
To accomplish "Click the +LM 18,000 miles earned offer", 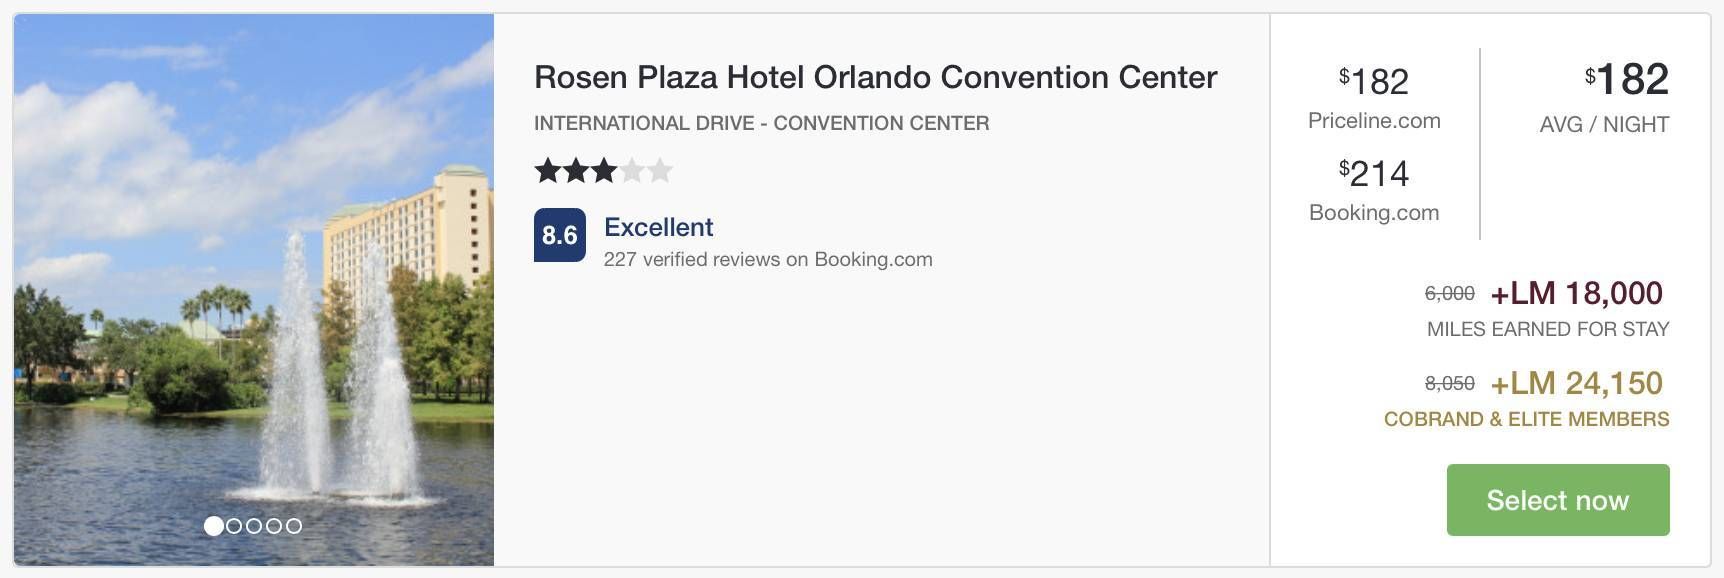I will pos(1576,293).
